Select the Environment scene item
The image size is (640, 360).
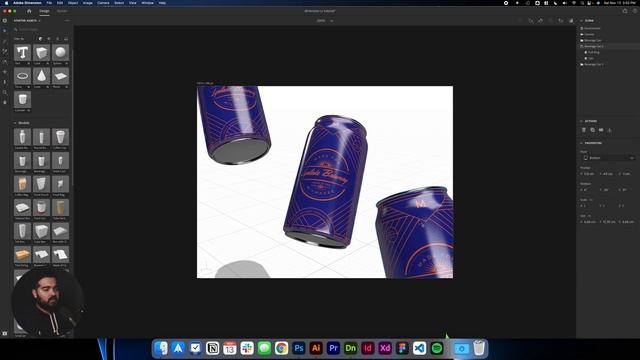click(x=592, y=28)
